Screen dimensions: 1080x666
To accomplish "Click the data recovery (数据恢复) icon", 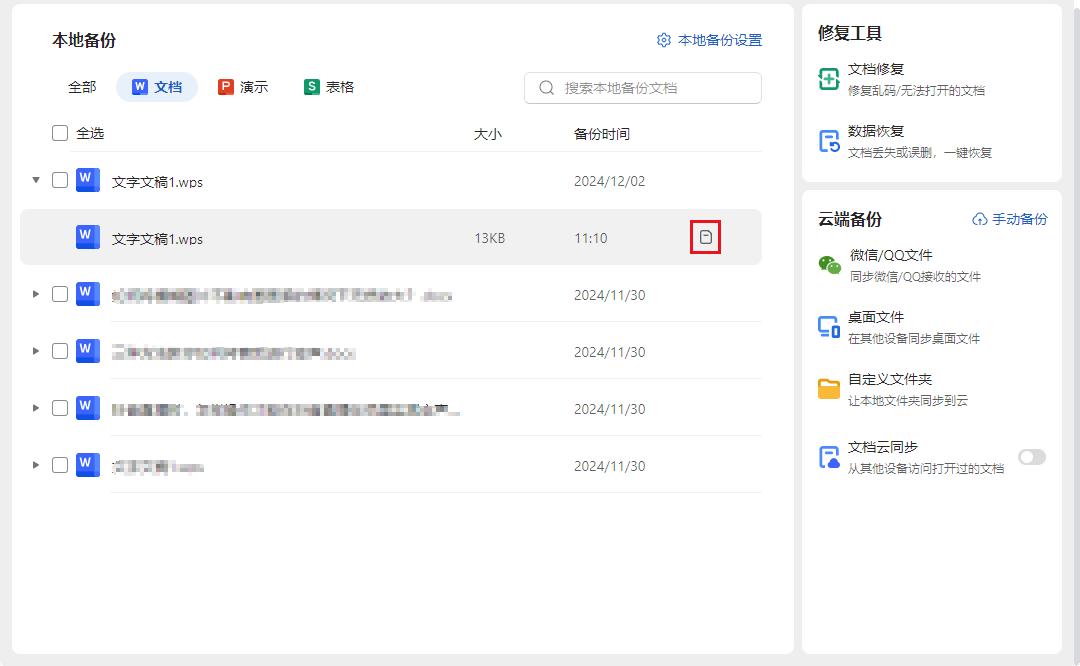I will (829, 141).
